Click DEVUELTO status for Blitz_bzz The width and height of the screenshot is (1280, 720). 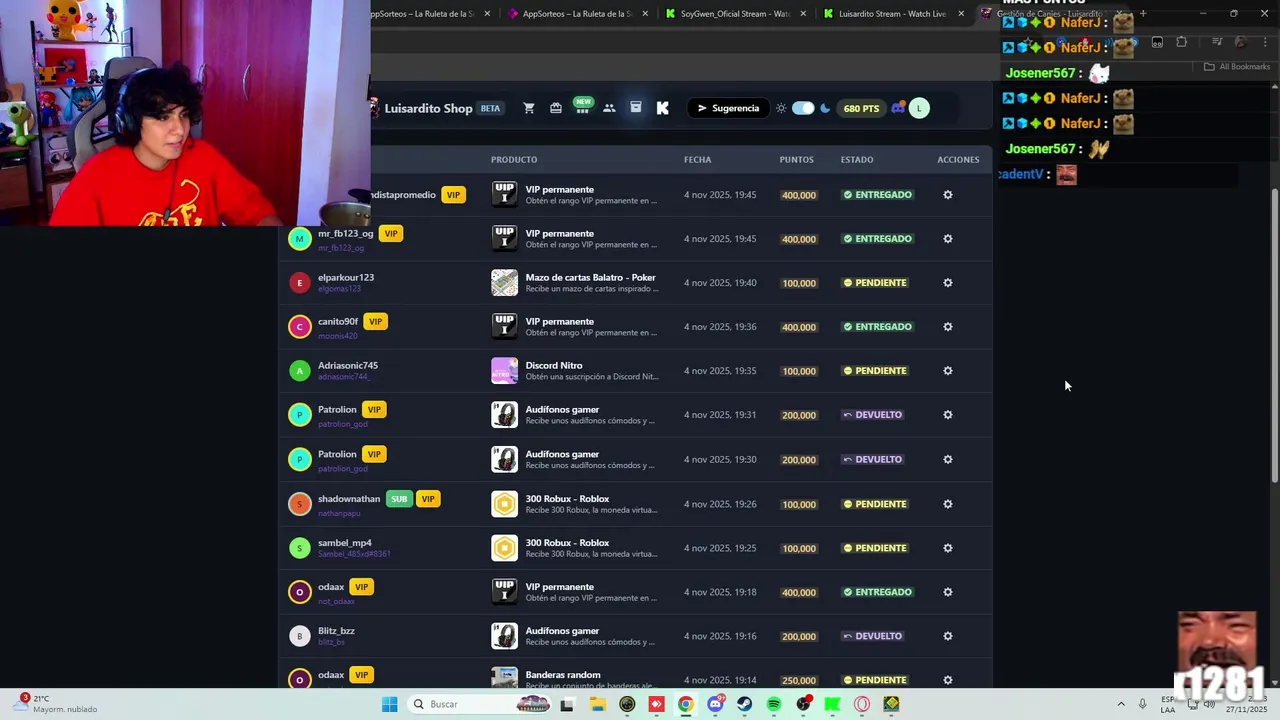[872, 636]
